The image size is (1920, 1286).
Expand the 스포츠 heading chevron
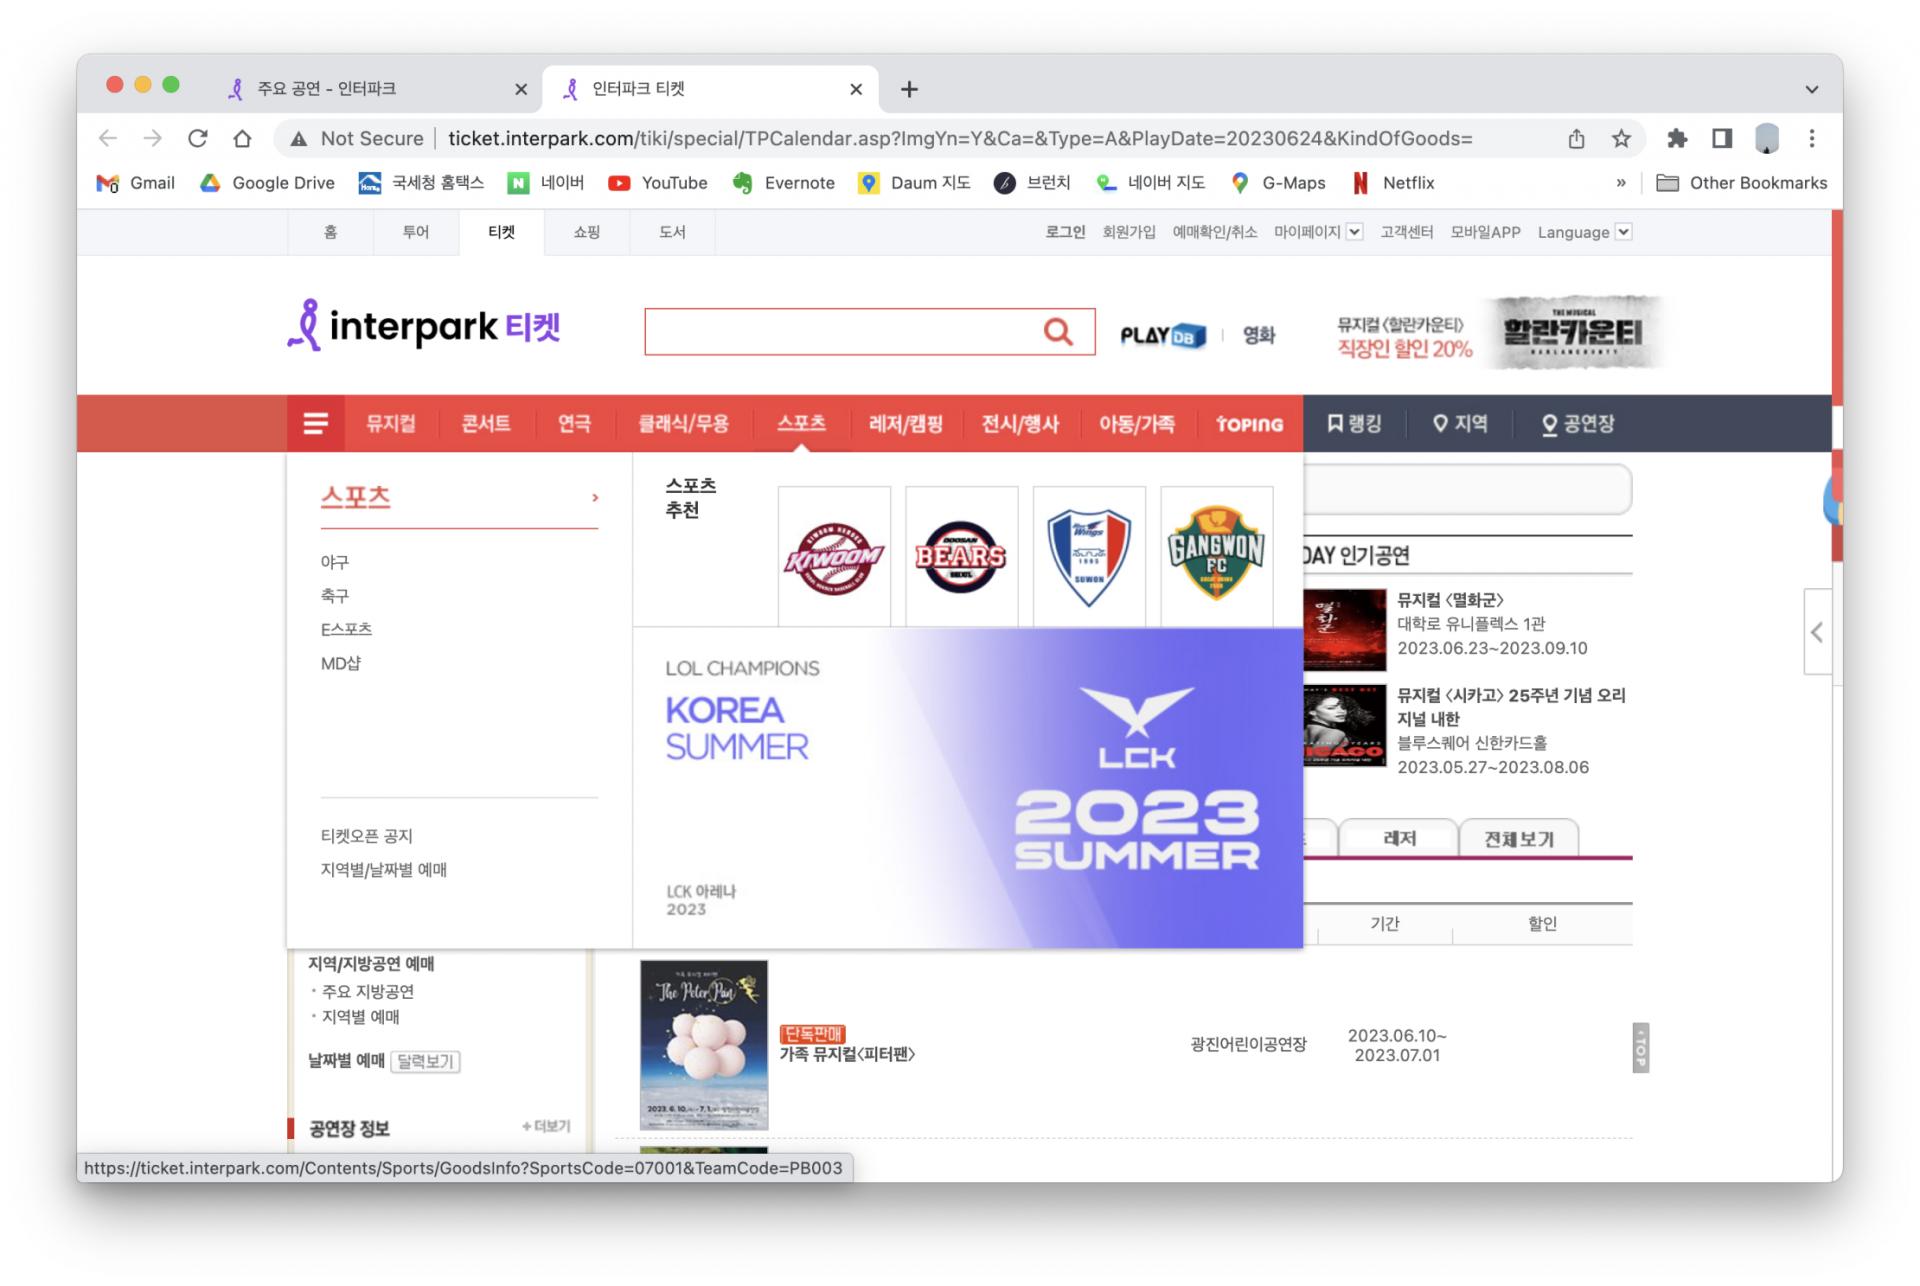pyautogui.click(x=595, y=497)
